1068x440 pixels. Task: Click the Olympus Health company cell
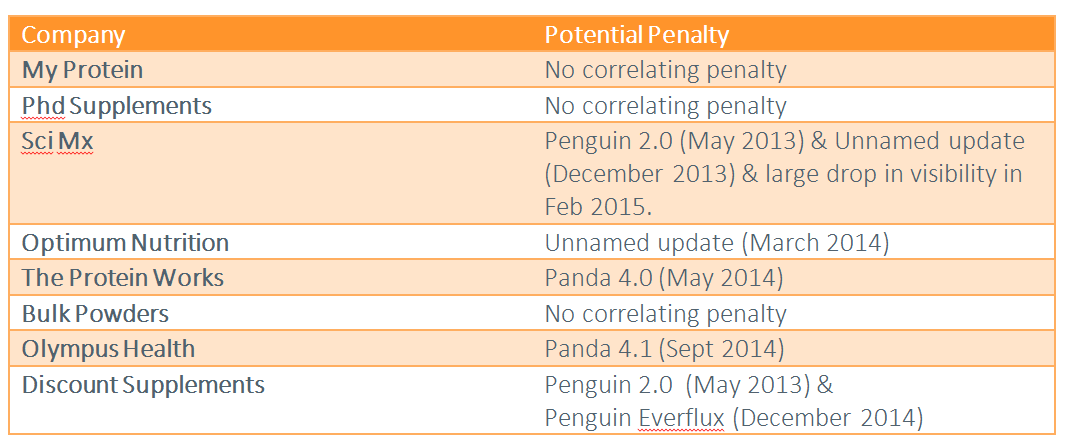click(x=273, y=349)
